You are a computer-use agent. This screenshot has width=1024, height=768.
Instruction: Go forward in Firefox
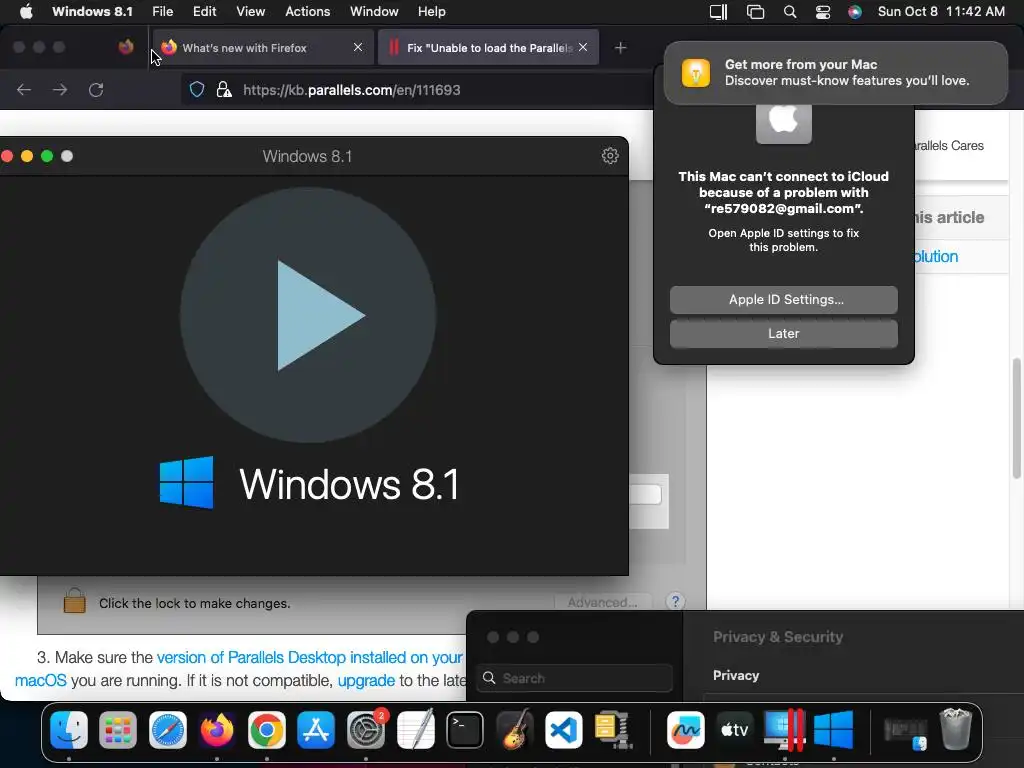pos(60,89)
